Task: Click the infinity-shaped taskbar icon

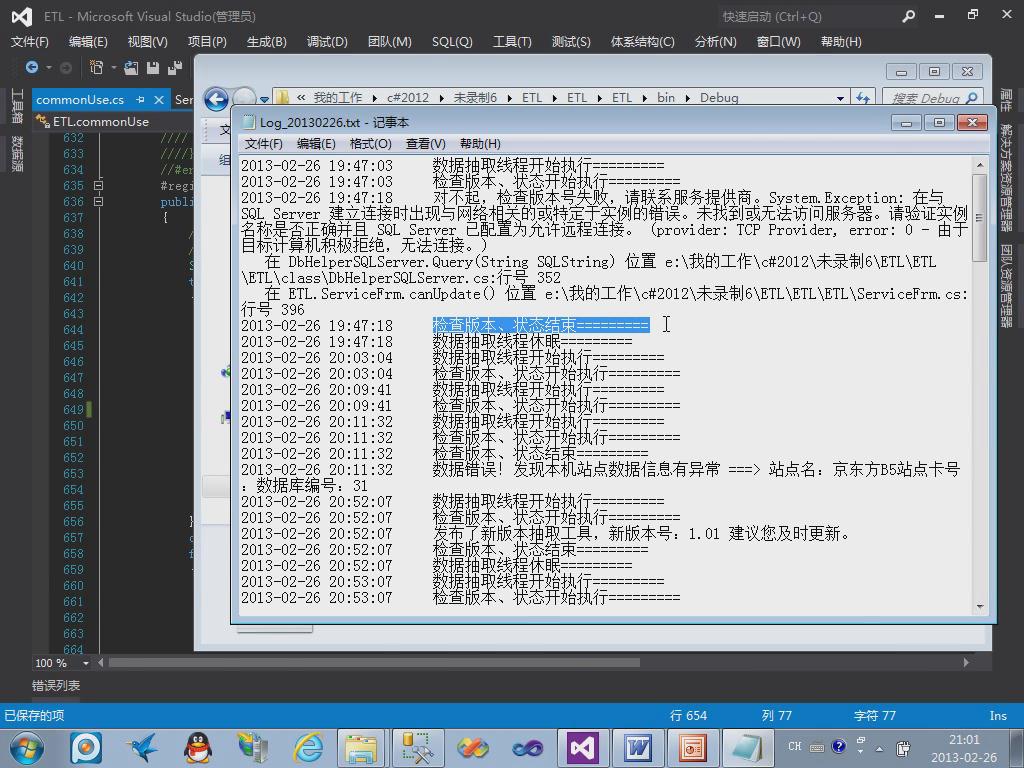Action: [527, 748]
